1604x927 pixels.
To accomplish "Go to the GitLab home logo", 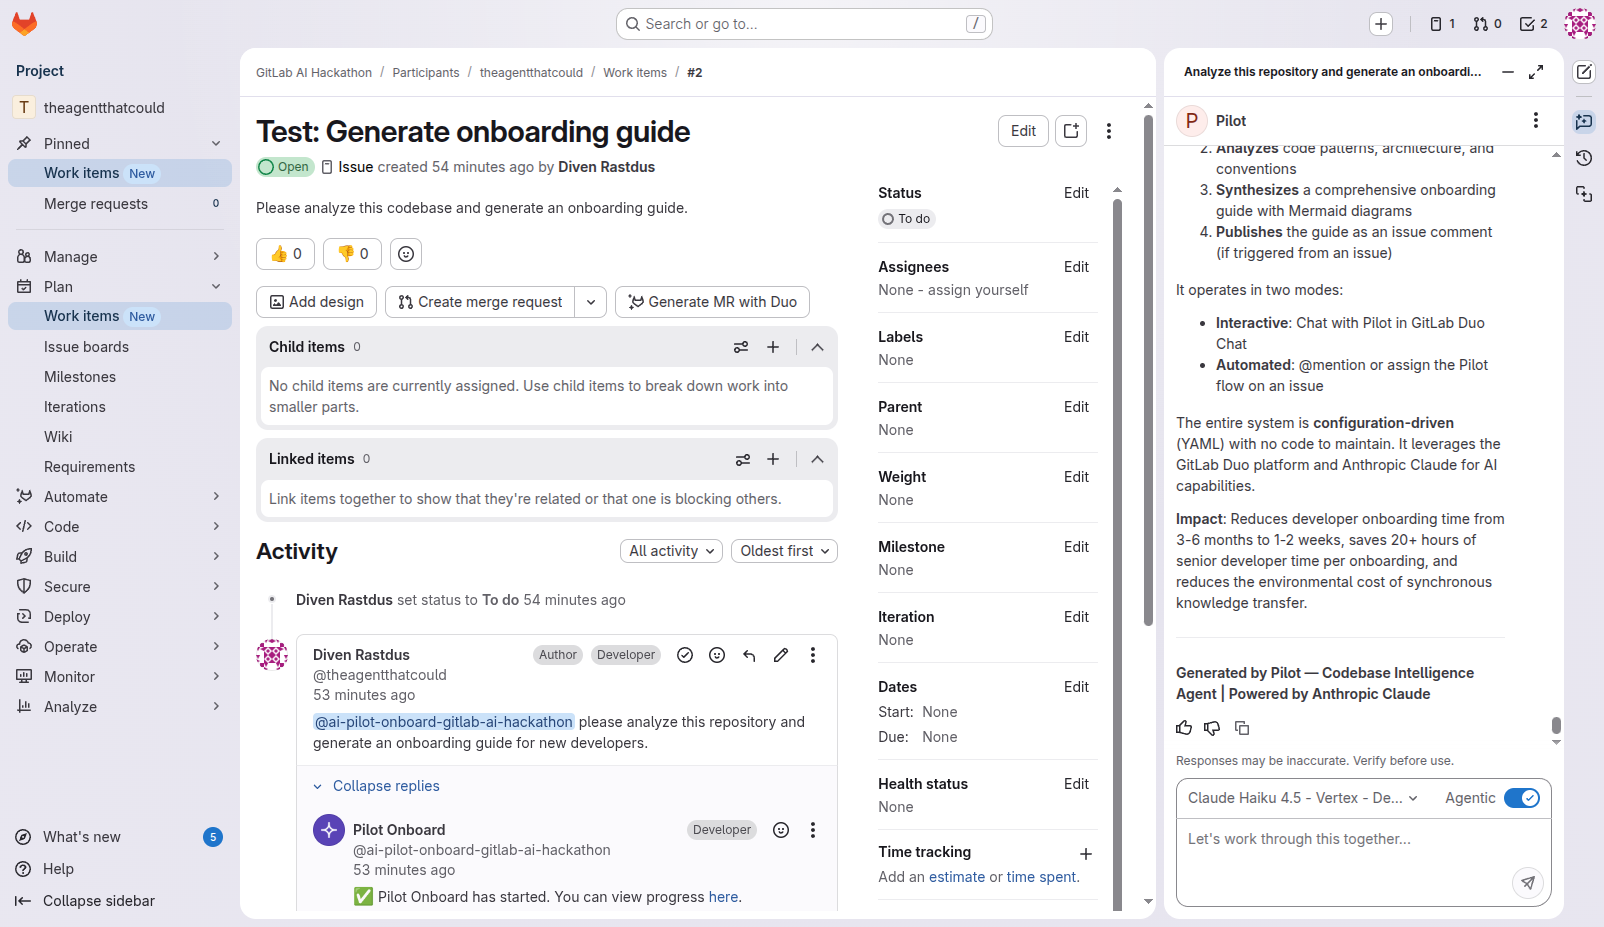I will pyautogui.click(x=25, y=24).
